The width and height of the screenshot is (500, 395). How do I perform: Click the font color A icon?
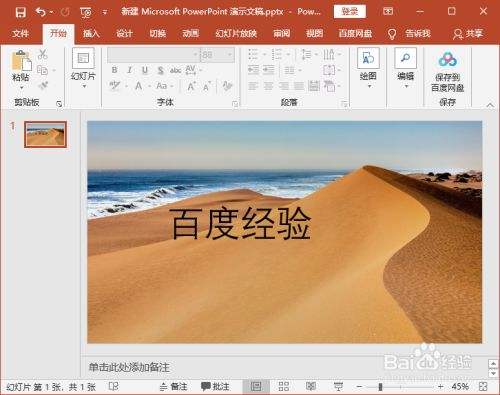click(138, 86)
